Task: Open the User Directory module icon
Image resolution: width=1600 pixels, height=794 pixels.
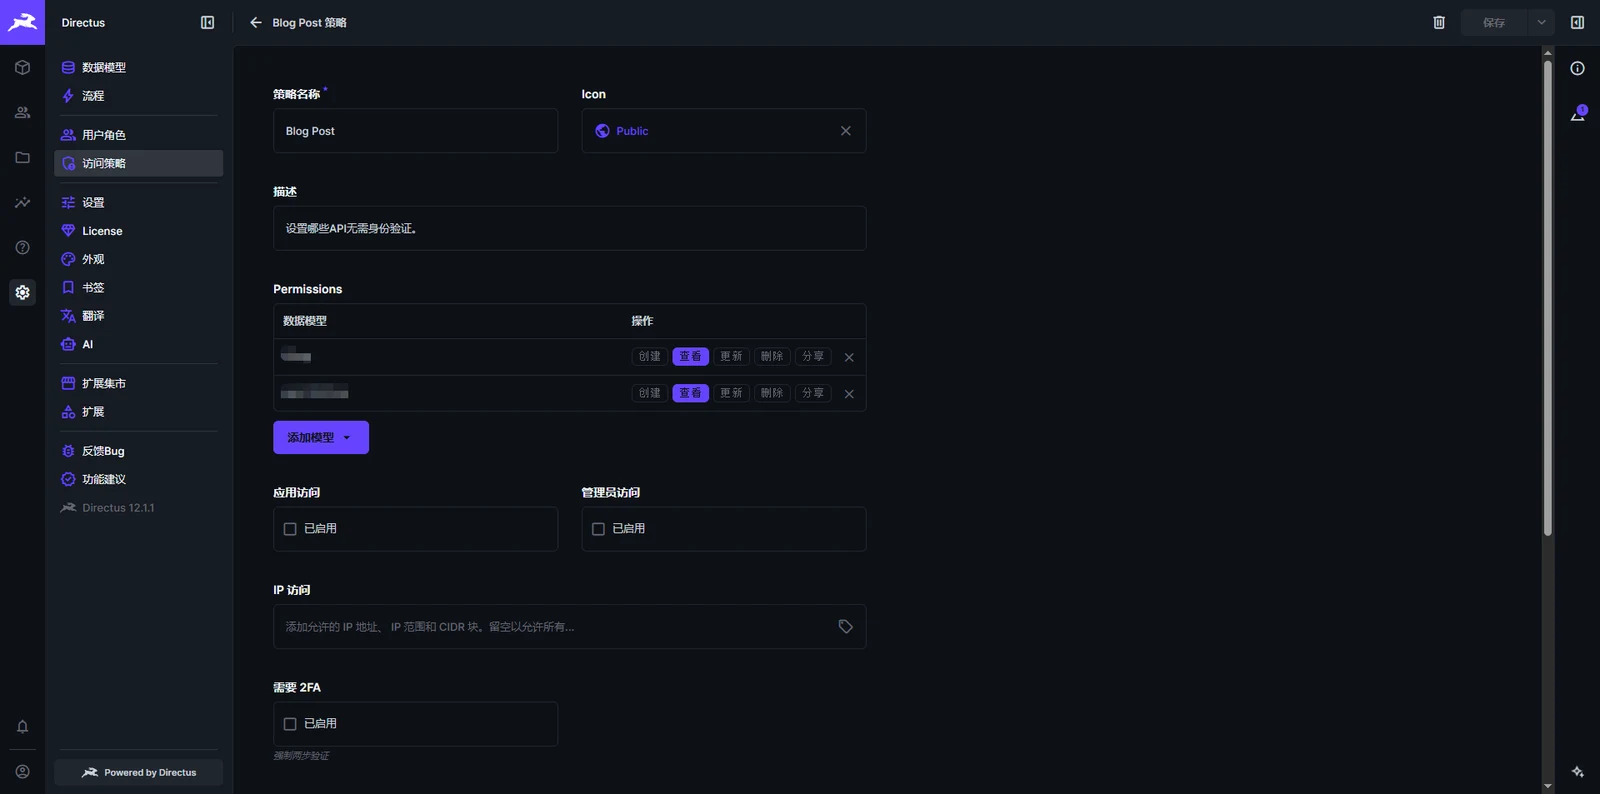Action: point(22,113)
